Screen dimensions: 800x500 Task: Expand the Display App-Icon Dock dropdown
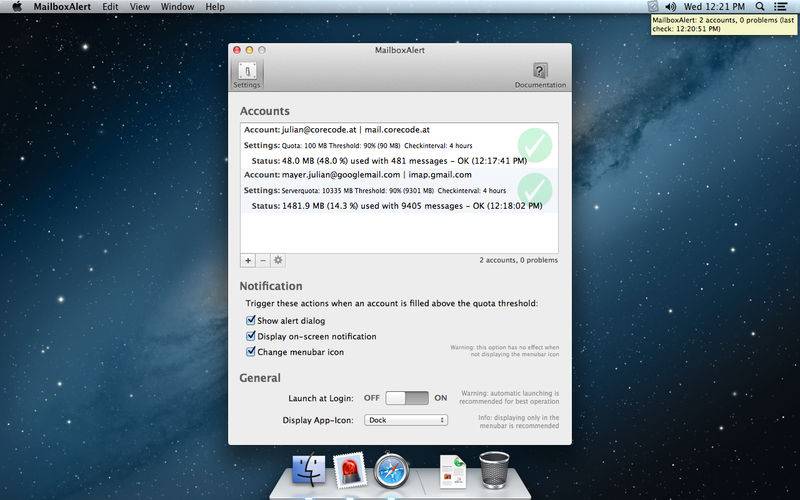(x=405, y=420)
